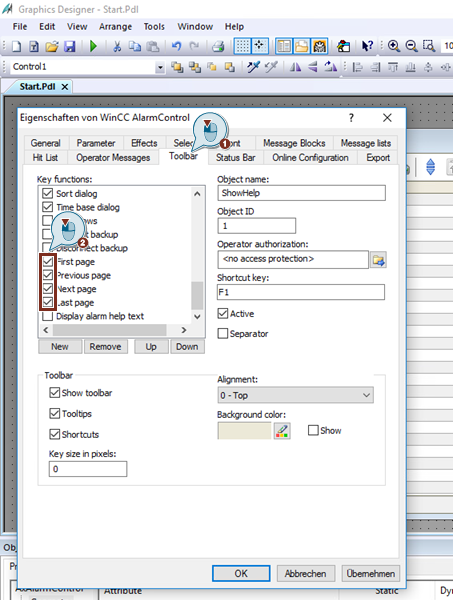
Task: Save the picture with floppy disk icon
Action: click(x=70, y=46)
